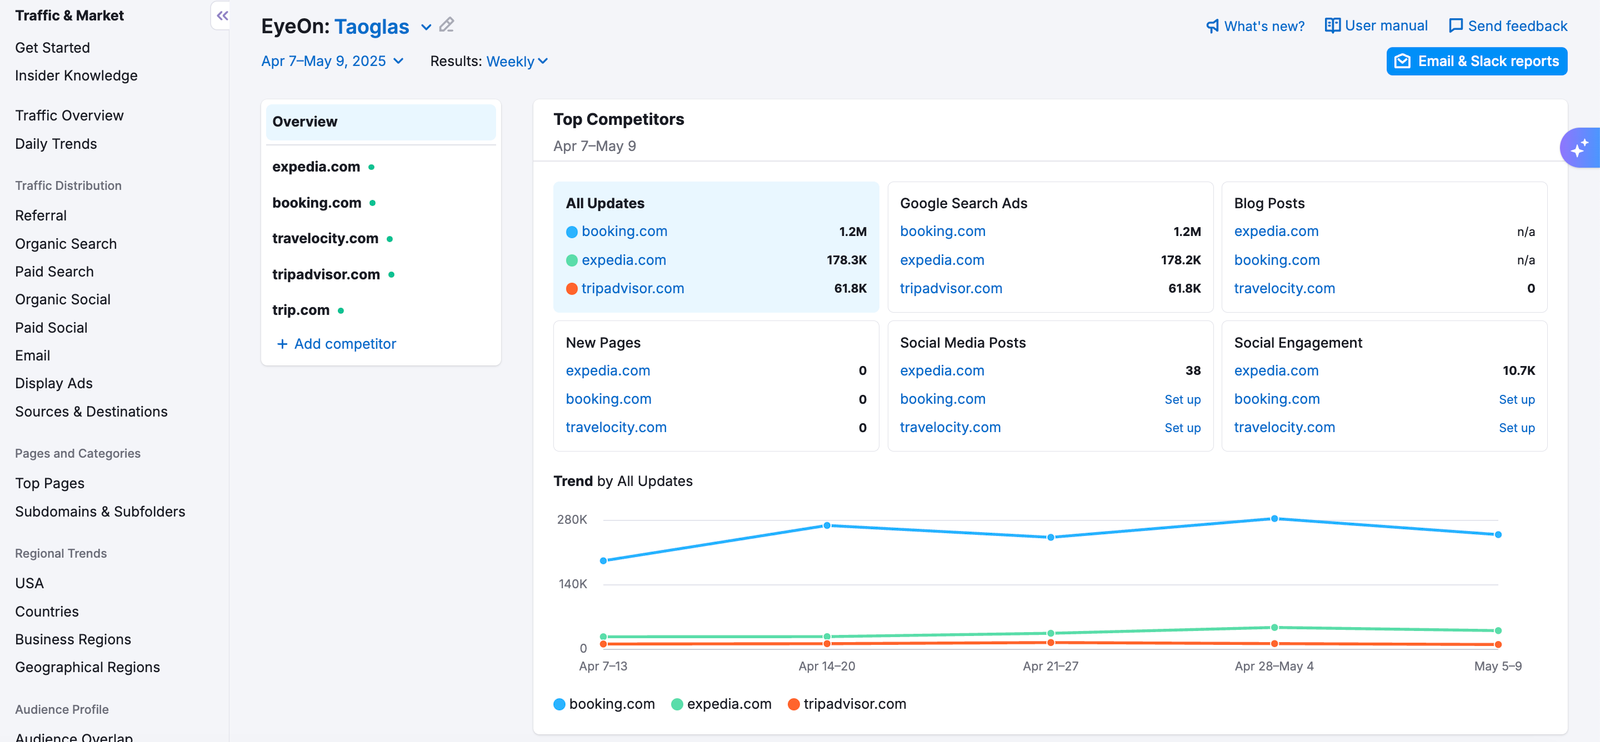
Task: Open the AI sparkle assistant button
Action: pos(1579,148)
